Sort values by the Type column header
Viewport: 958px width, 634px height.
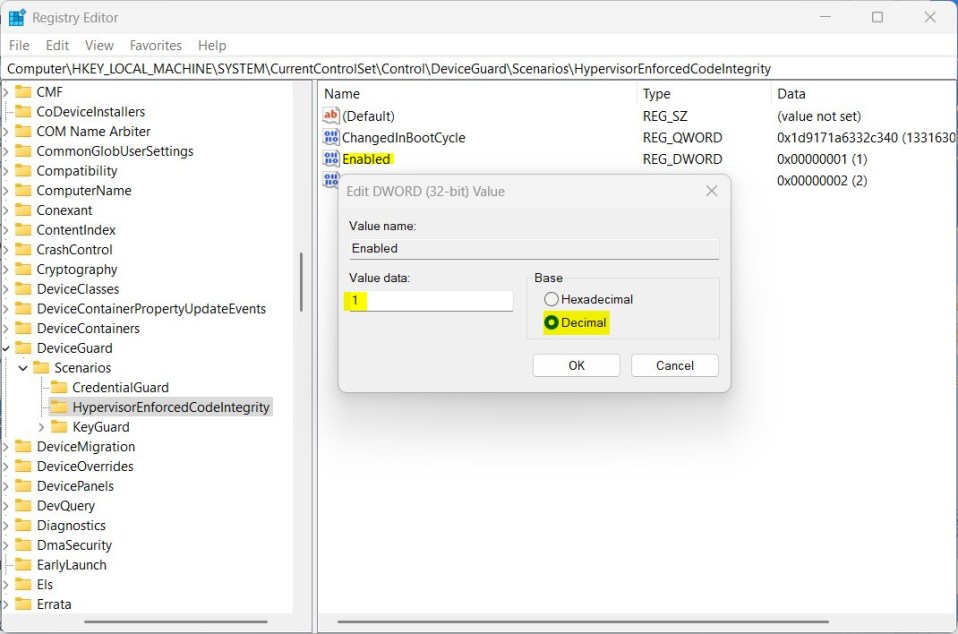tap(704, 93)
